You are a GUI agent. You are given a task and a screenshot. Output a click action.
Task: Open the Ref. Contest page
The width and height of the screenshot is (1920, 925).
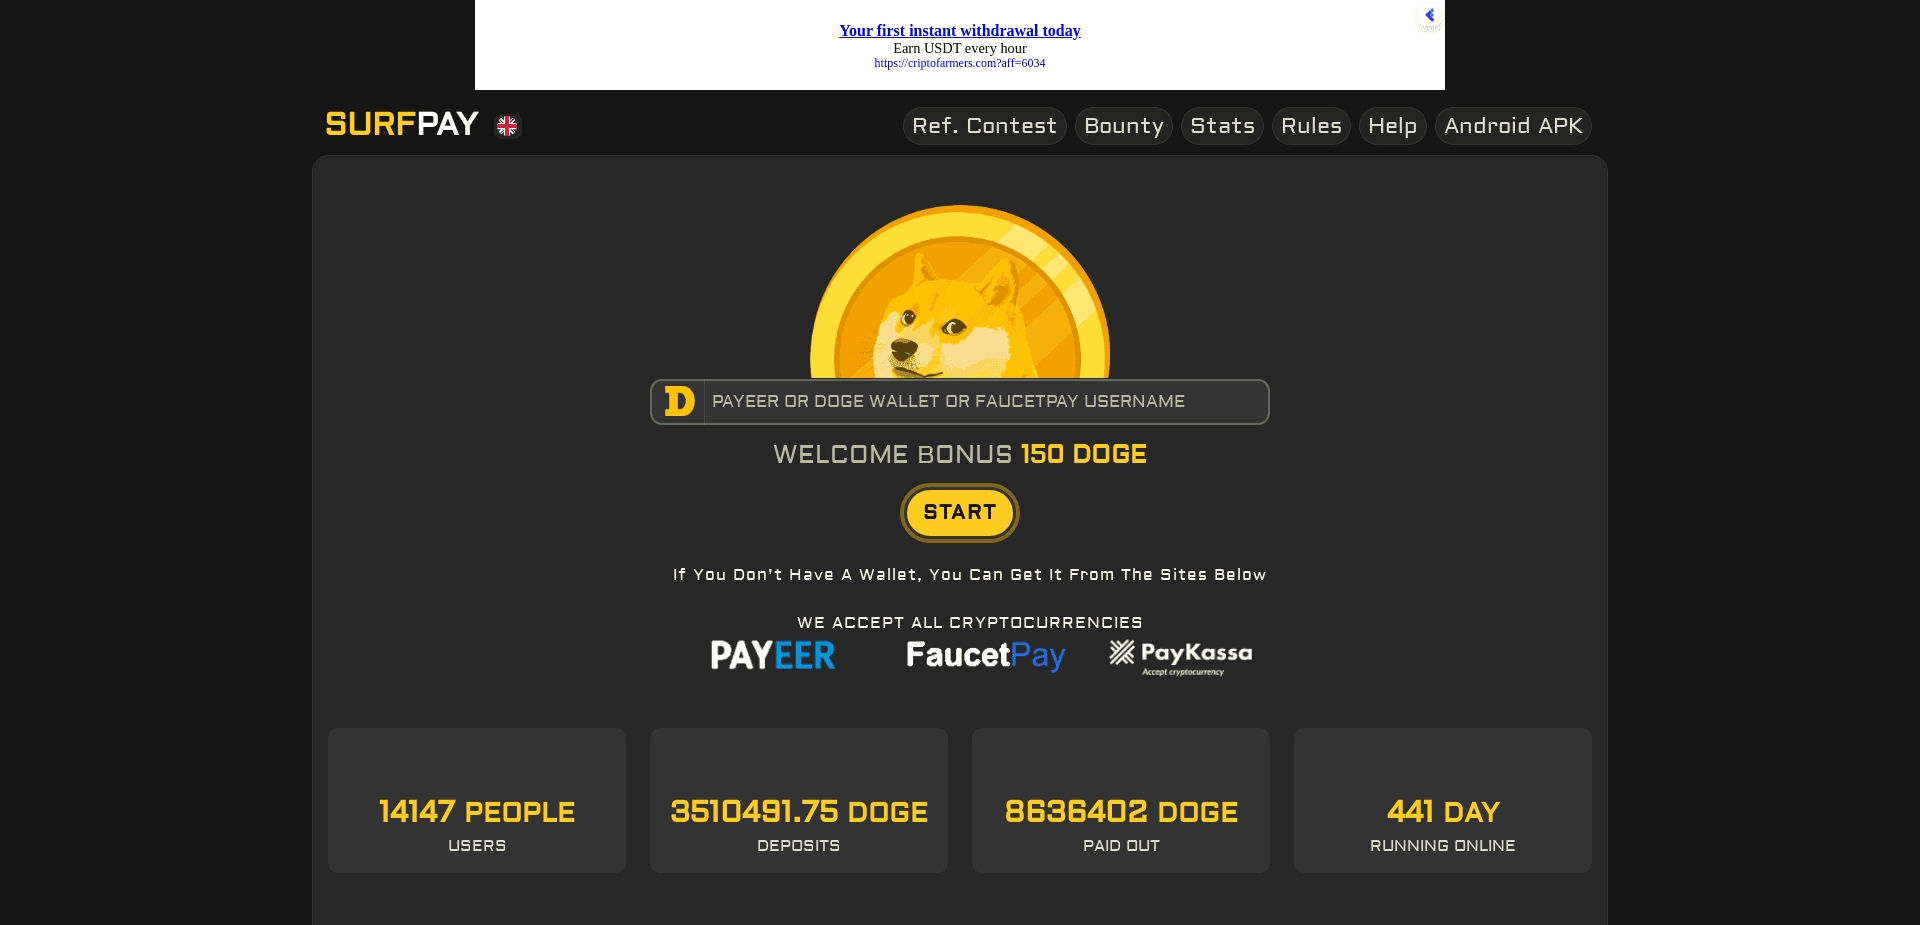pyautogui.click(x=984, y=125)
